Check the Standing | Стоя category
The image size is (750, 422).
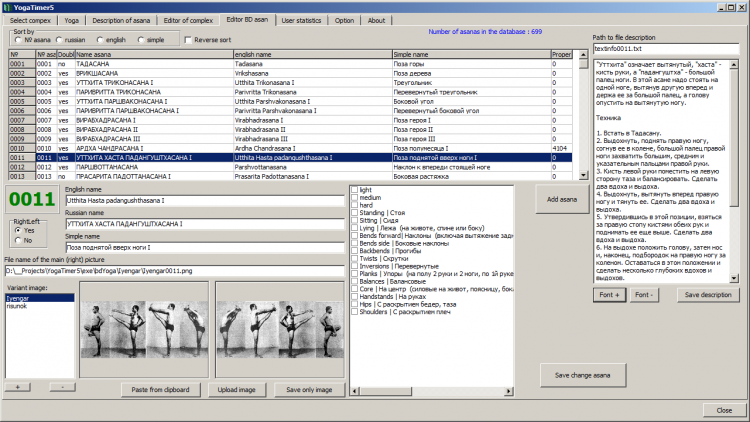click(x=355, y=213)
